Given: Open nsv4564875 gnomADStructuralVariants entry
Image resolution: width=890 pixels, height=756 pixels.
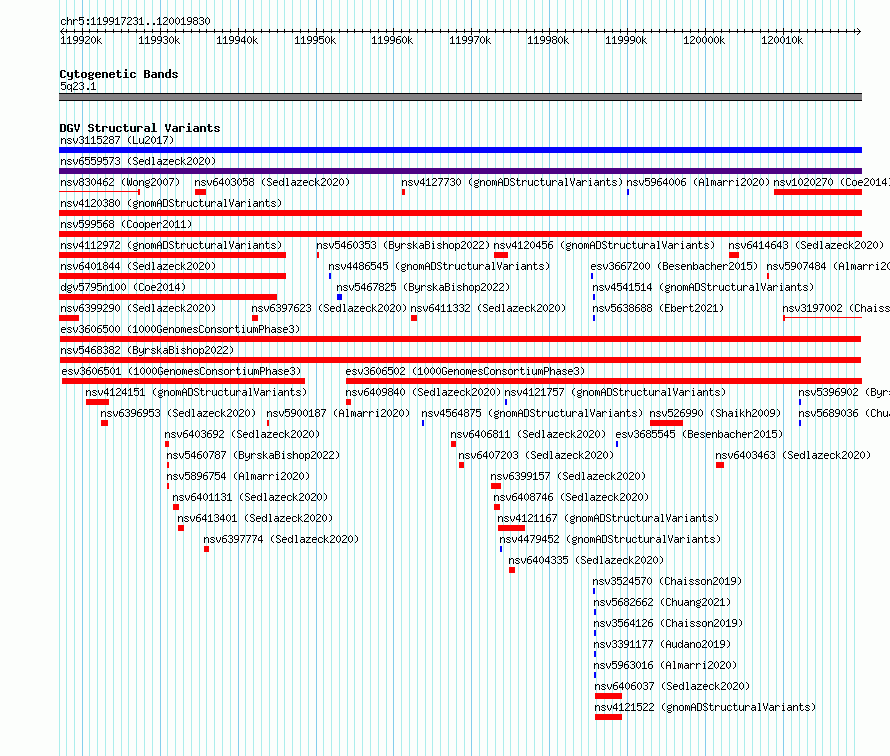Looking at the screenshot, I should [x=532, y=413].
